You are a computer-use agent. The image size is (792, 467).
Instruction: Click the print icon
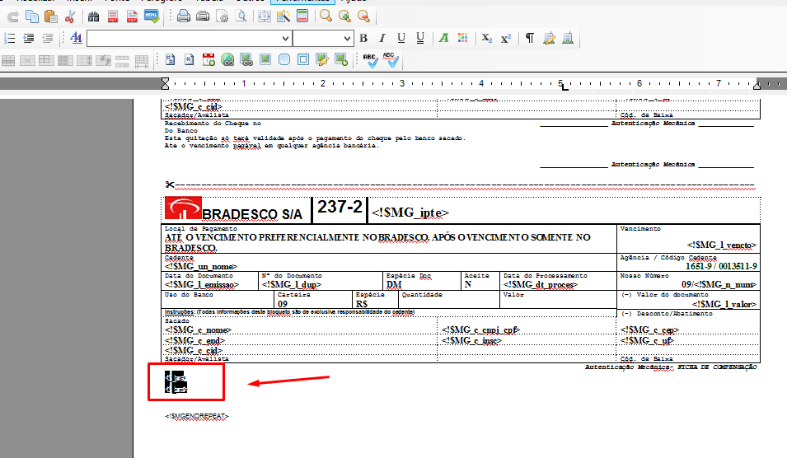183,17
